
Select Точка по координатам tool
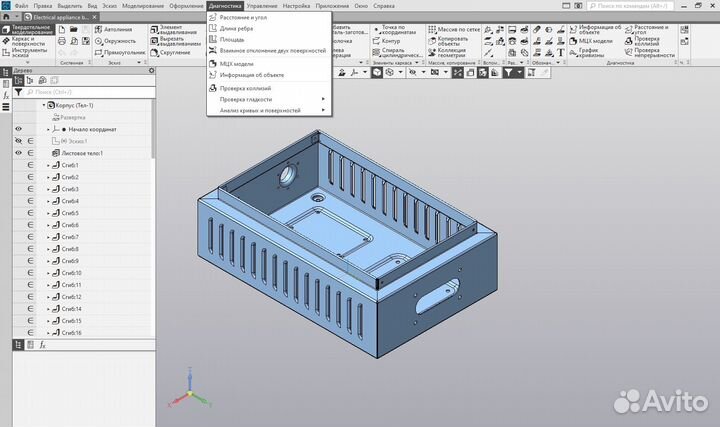coord(394,30)
